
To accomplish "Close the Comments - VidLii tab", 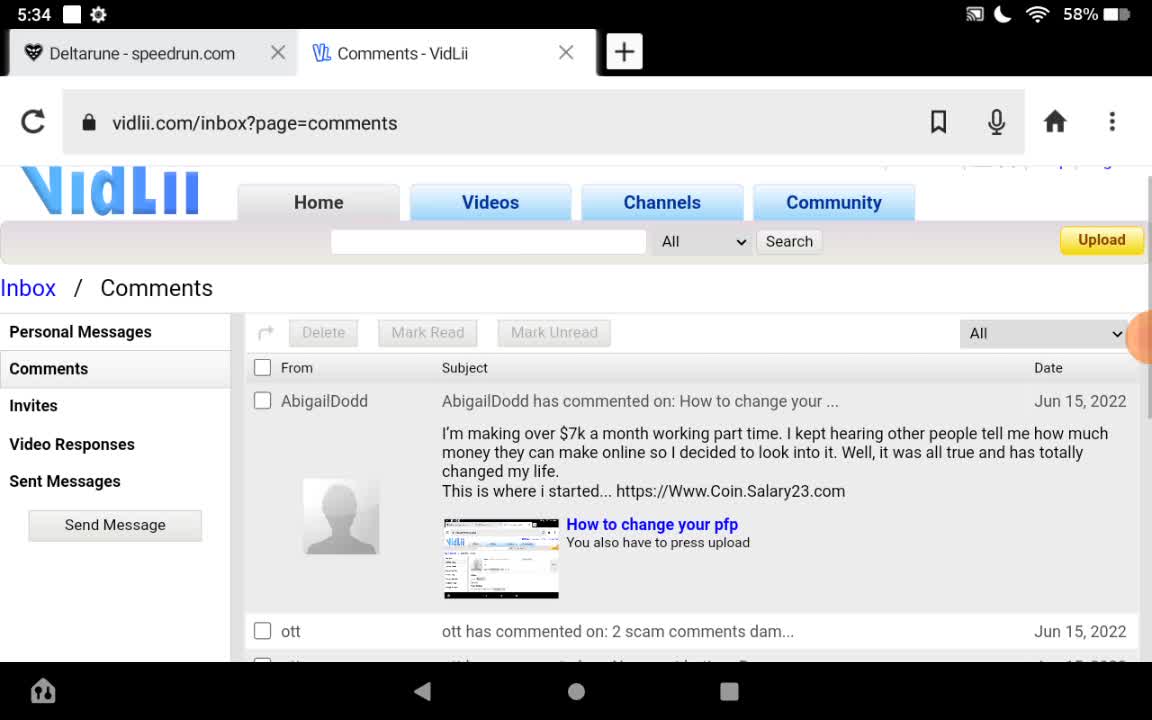I will 566,52.
